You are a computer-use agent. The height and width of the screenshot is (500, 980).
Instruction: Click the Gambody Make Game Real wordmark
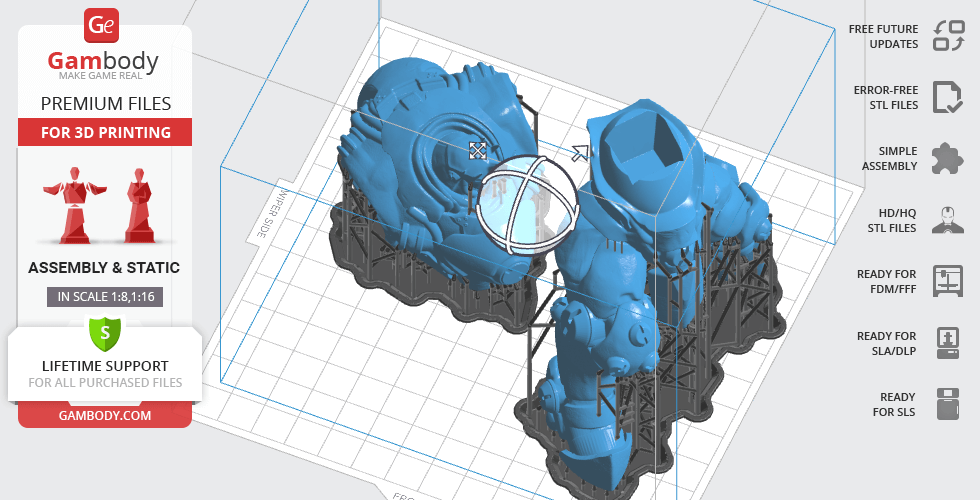click(104, 66)
